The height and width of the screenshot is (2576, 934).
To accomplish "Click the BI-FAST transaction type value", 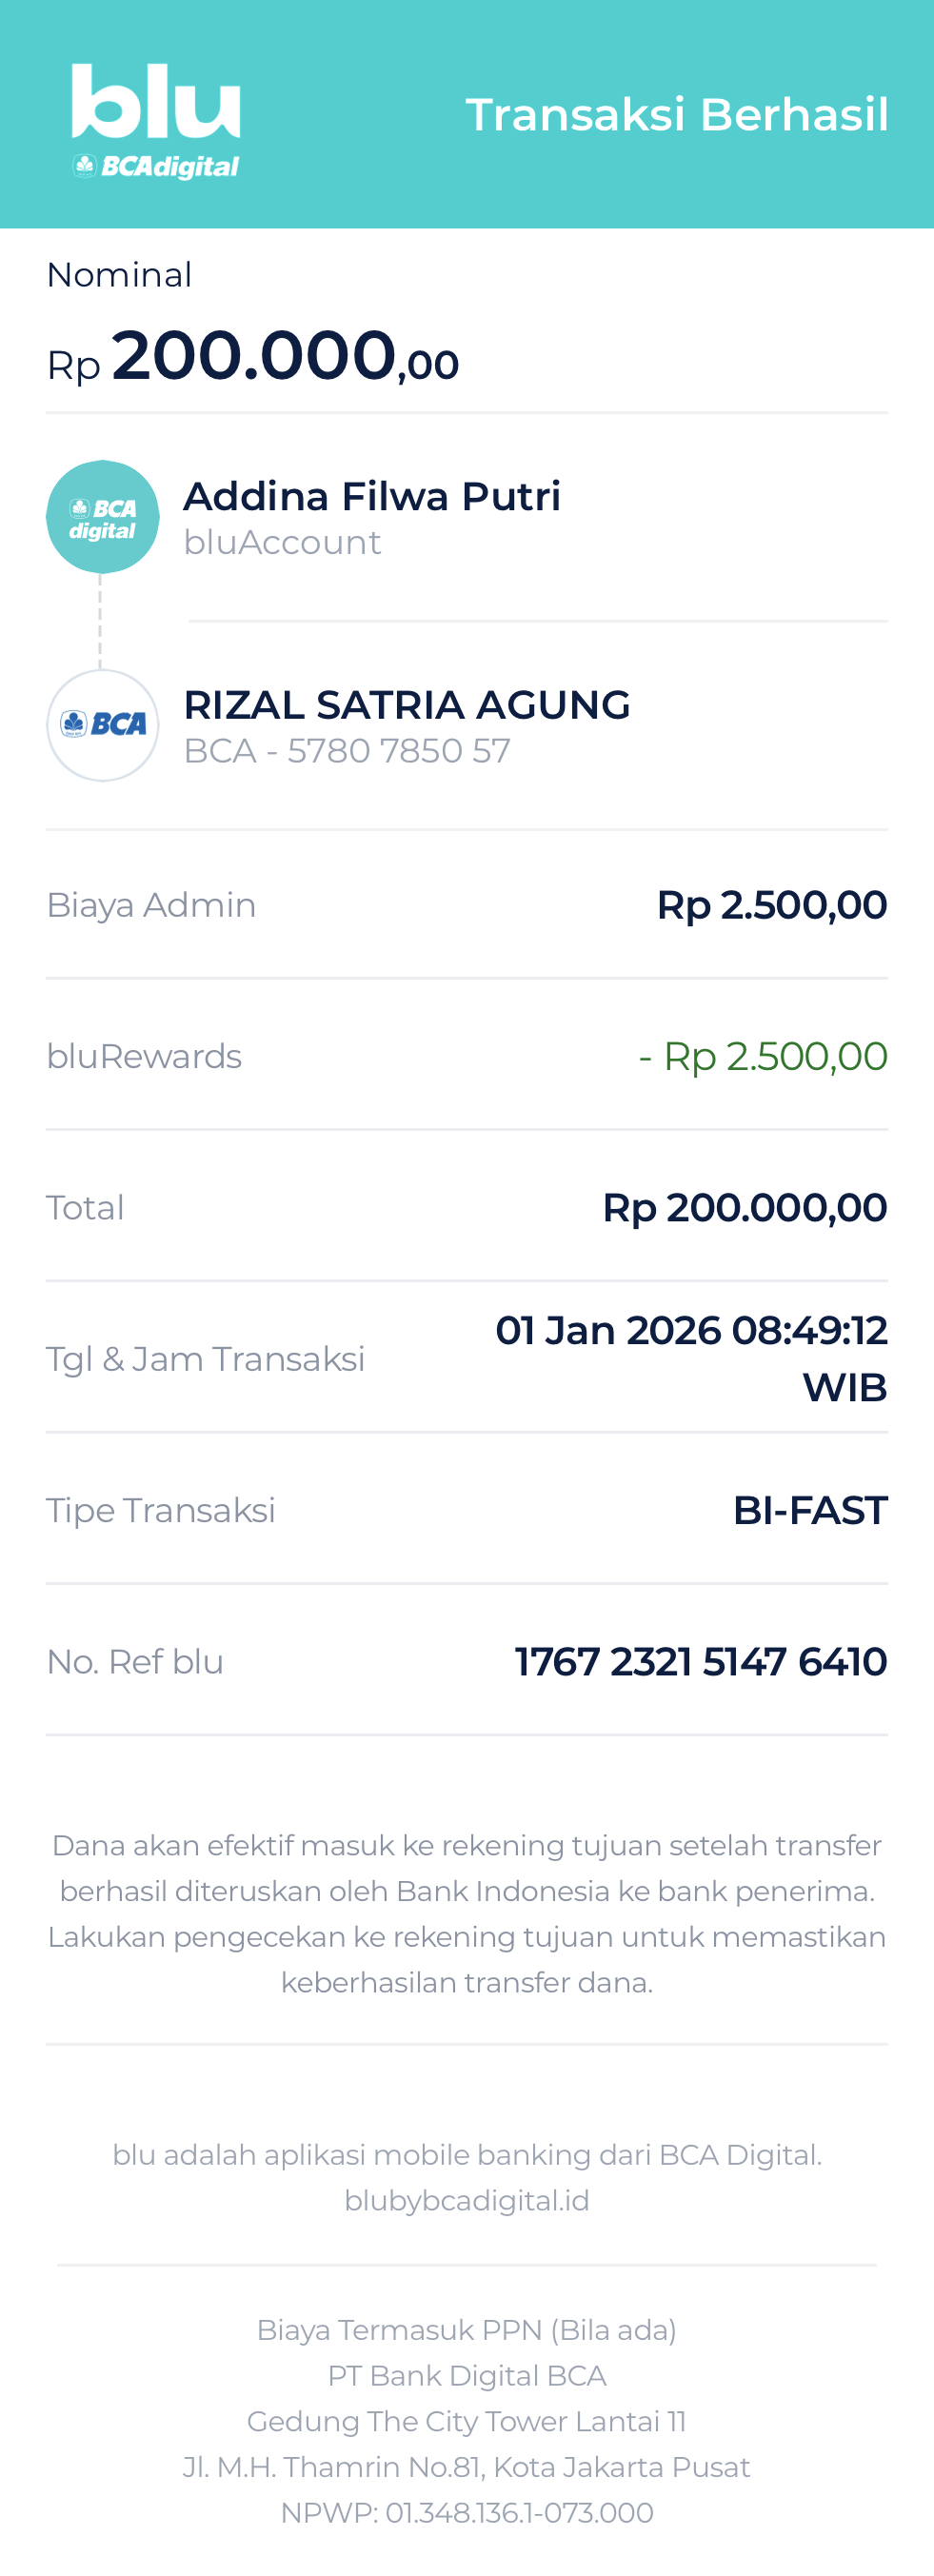I will point(810,1511).
